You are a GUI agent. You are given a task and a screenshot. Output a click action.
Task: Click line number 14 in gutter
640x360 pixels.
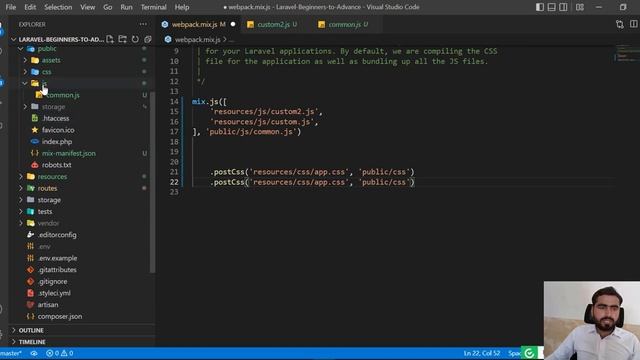click(174, 102)
